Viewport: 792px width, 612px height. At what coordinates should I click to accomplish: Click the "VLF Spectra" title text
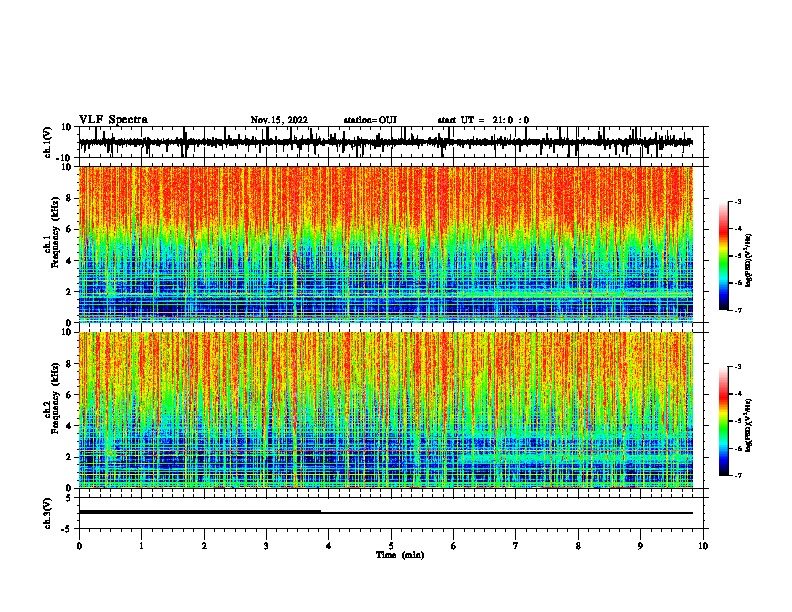tap(113, 120)
